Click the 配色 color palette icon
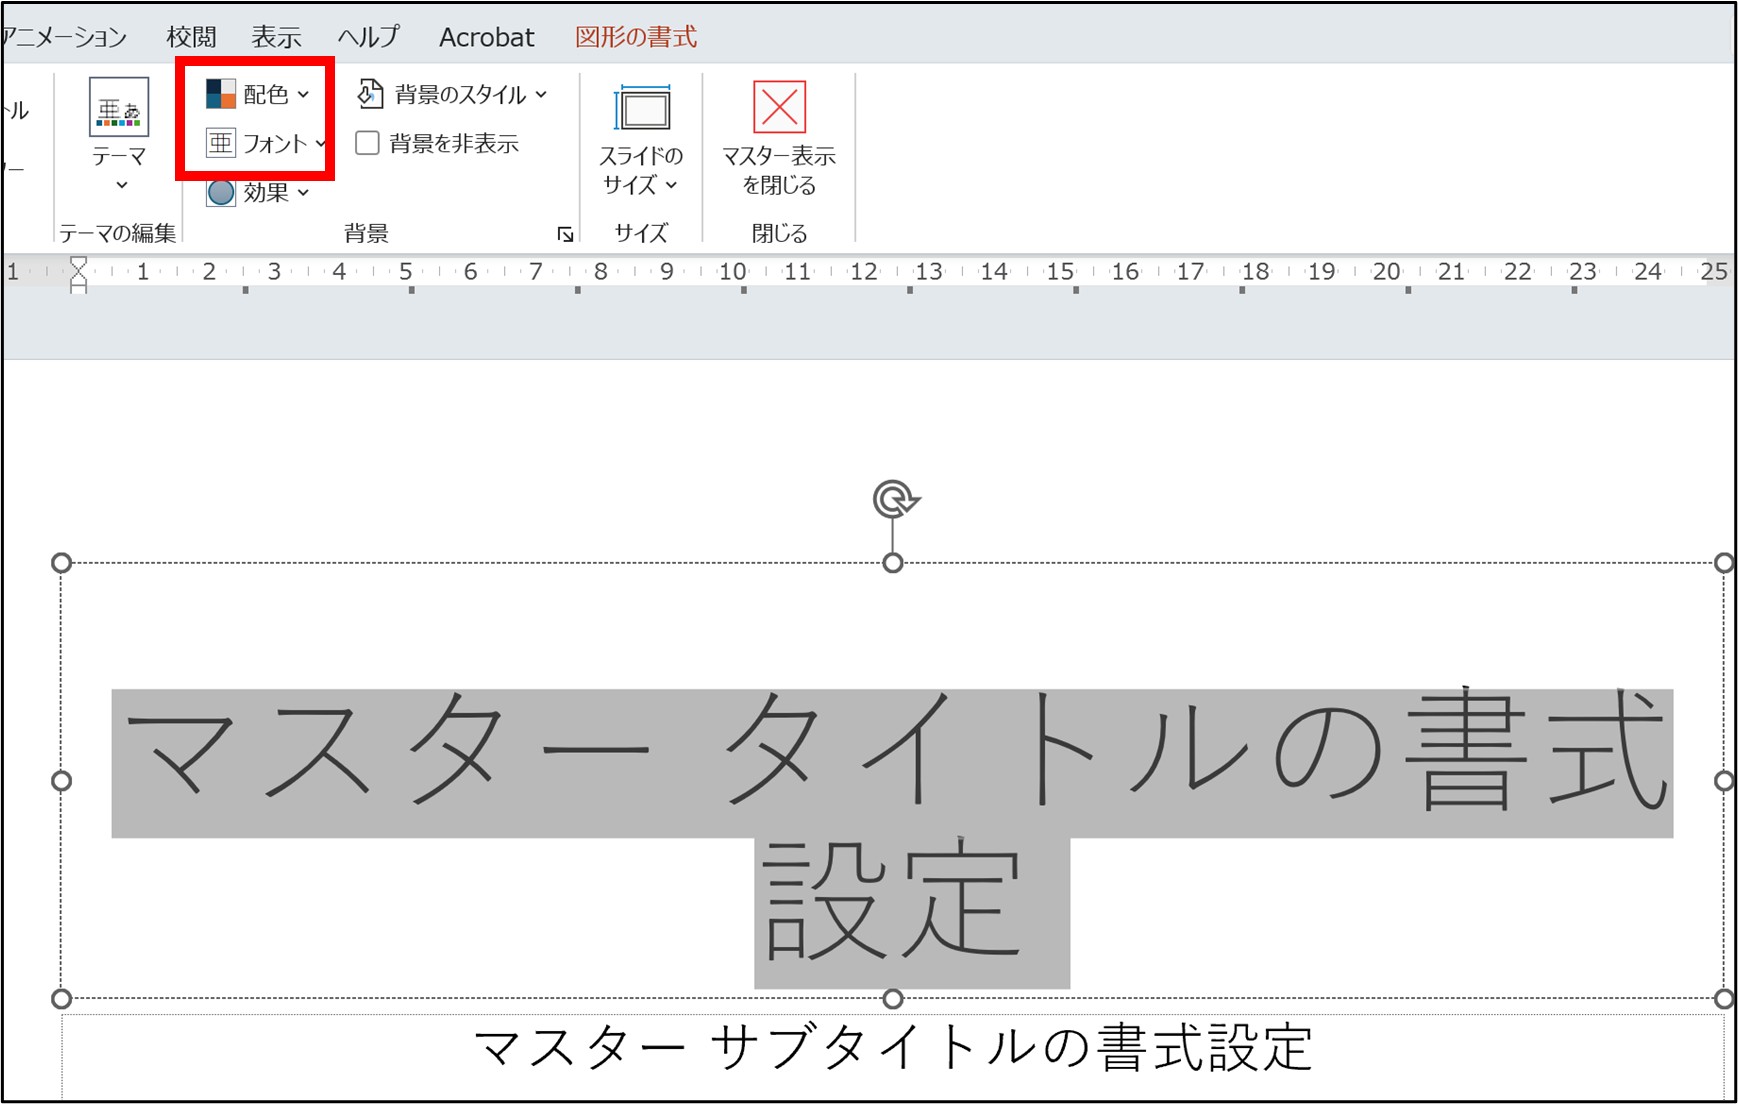Screen dimensions: 1738x1104 [221, 94]
